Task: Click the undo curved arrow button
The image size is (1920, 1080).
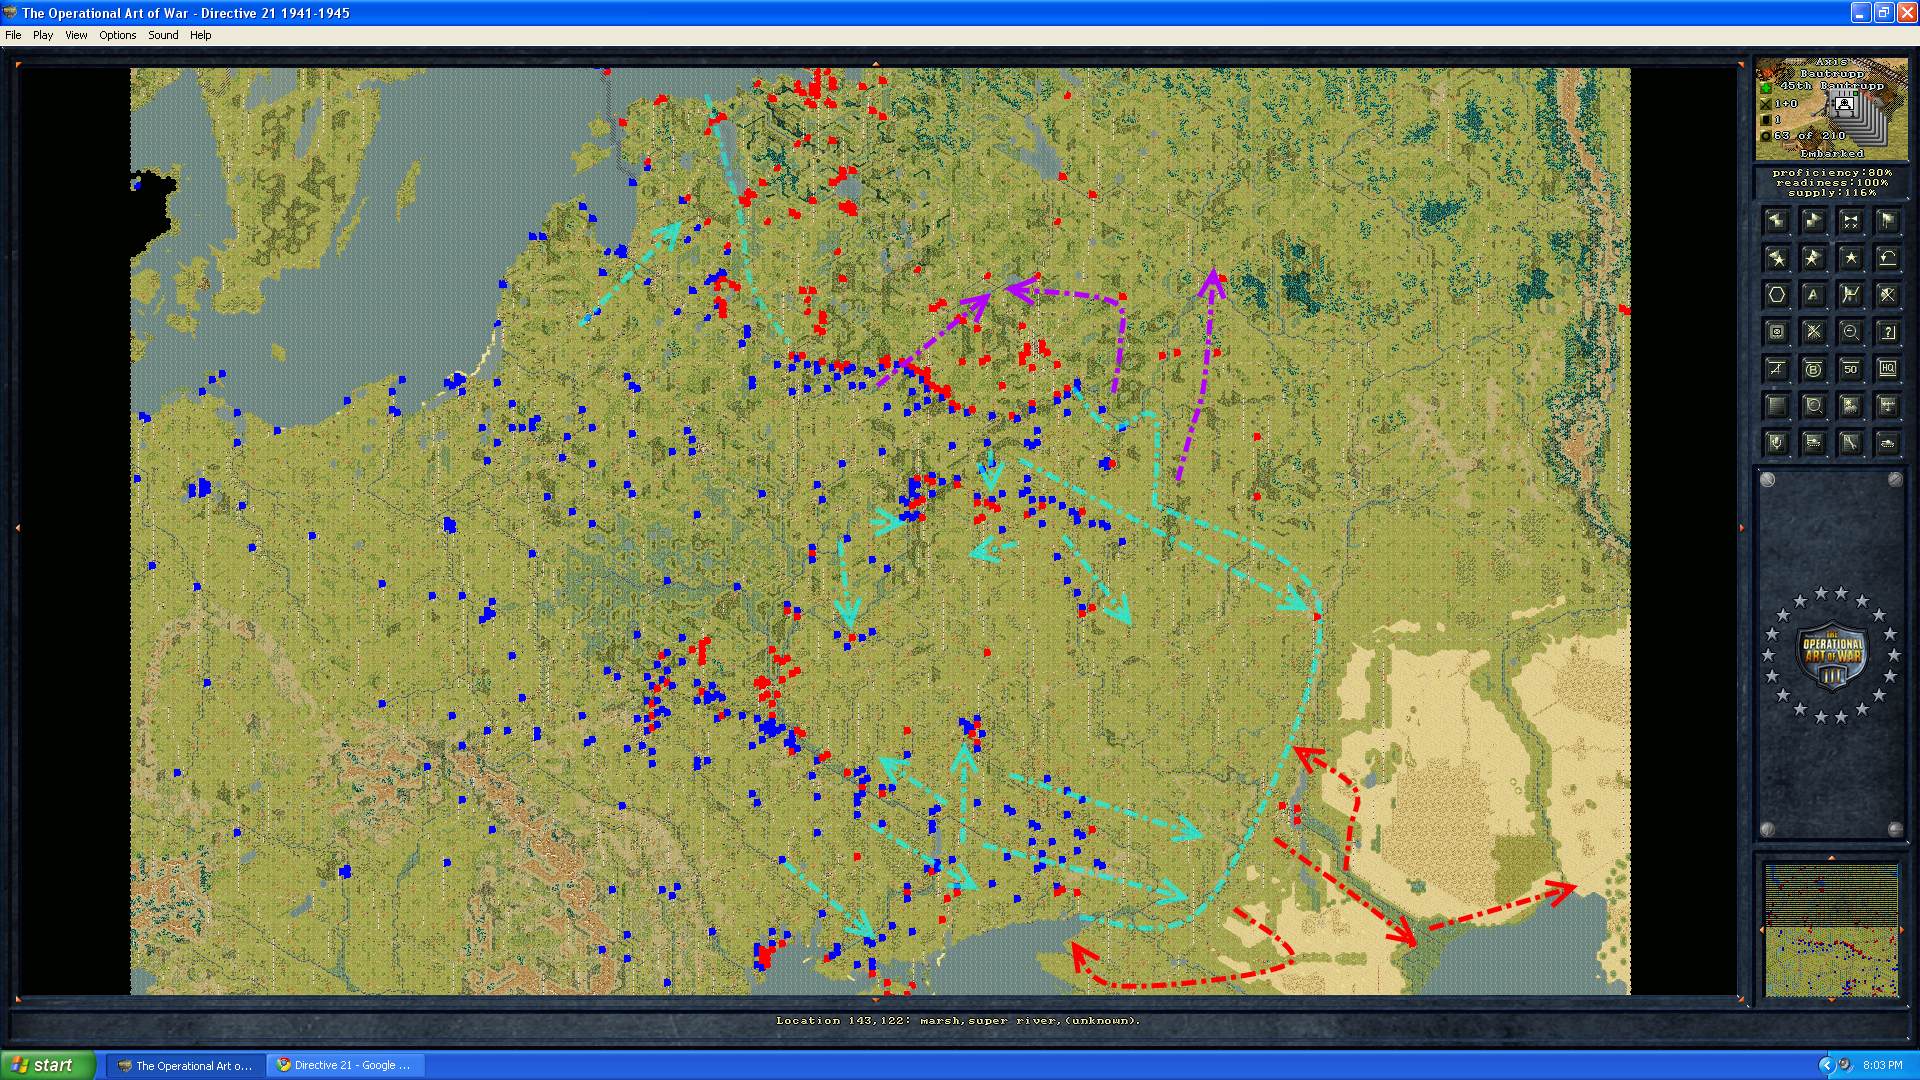Action: click(x=1887, y=258)
